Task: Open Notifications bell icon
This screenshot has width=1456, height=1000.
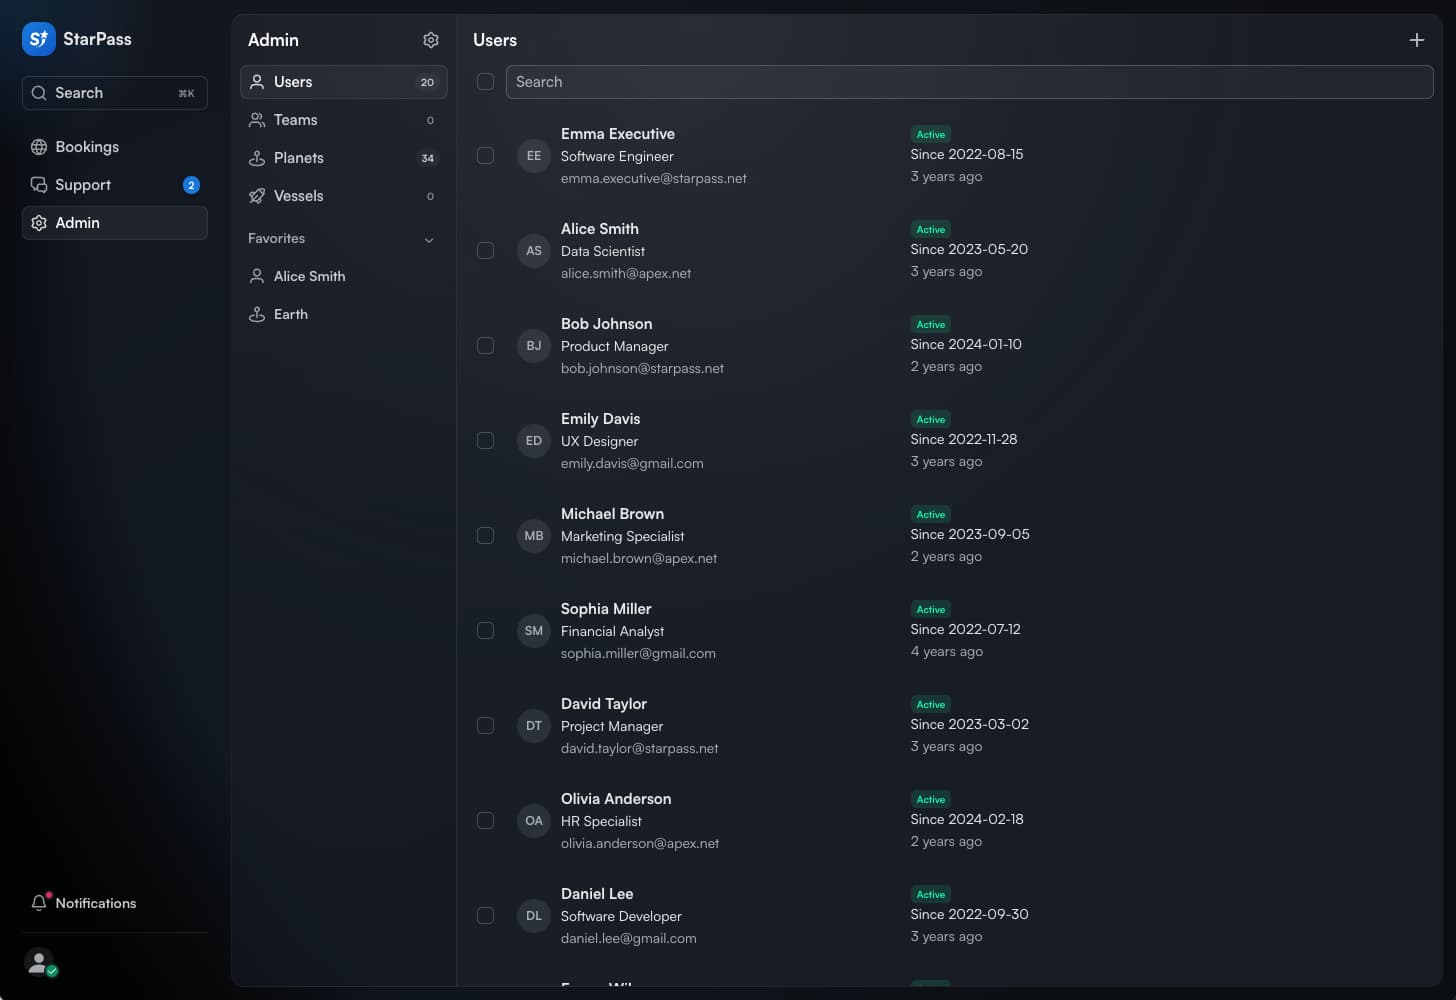Action: point(39,902)
